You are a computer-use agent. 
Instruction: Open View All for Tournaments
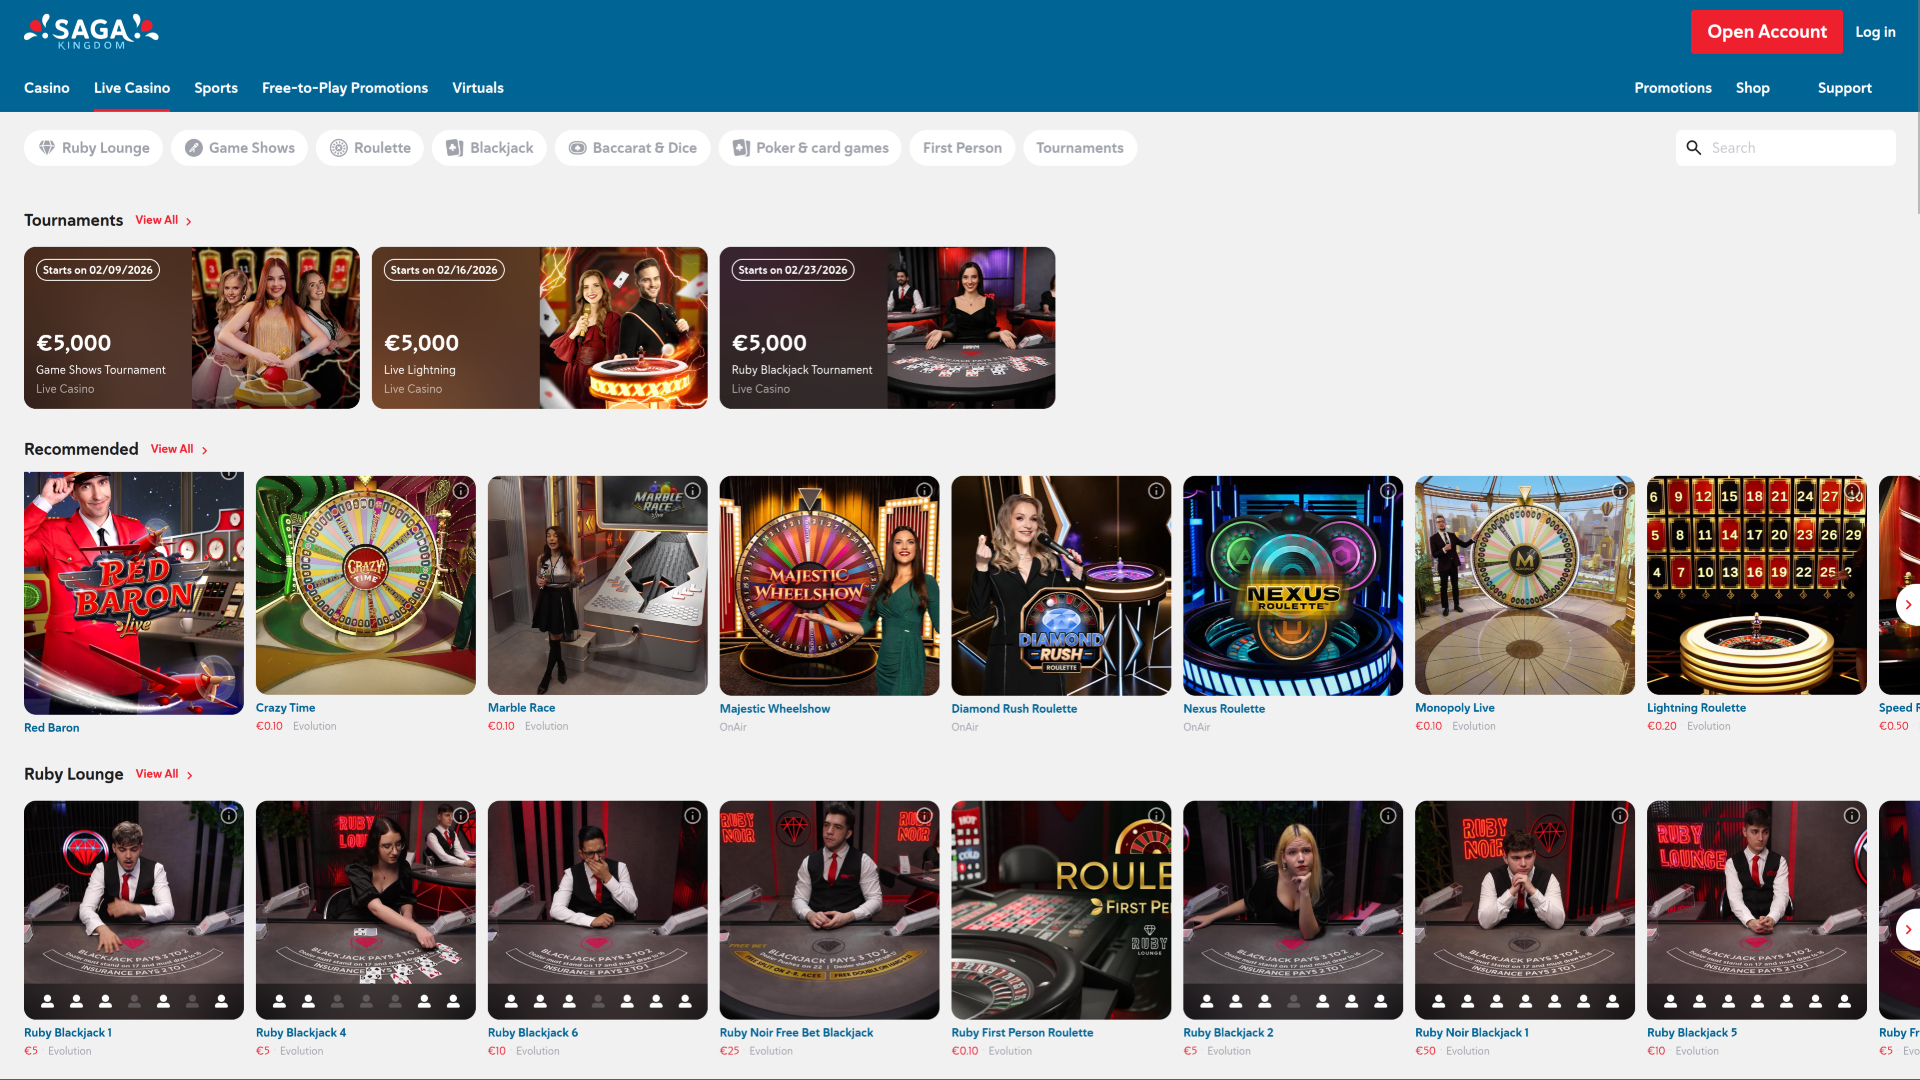(x=157, y=220)
